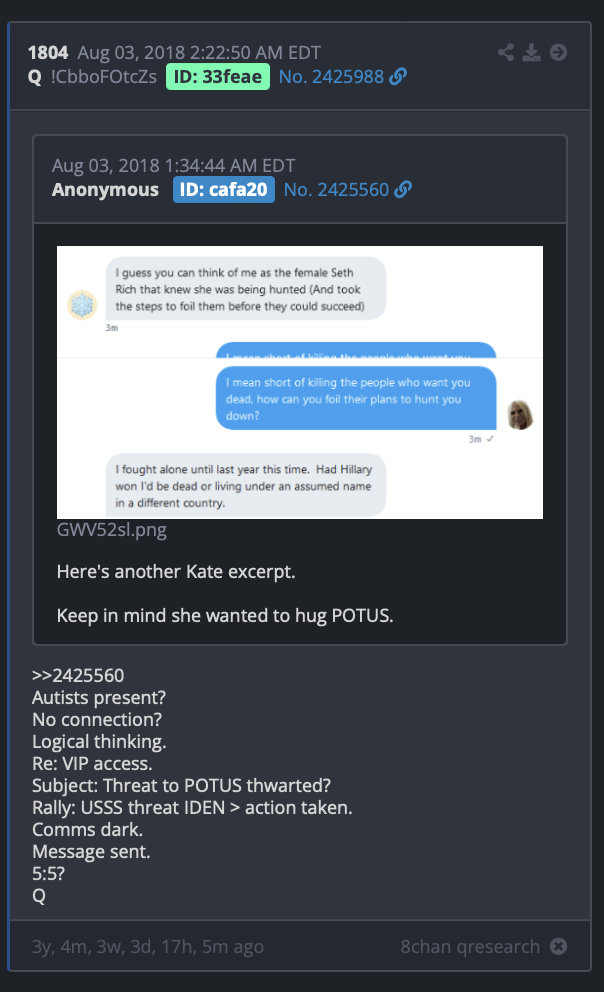This screenshot has height=992, width=604.
Task: Select the green ID: 33feae badge
Action: (x=218, y=77)
